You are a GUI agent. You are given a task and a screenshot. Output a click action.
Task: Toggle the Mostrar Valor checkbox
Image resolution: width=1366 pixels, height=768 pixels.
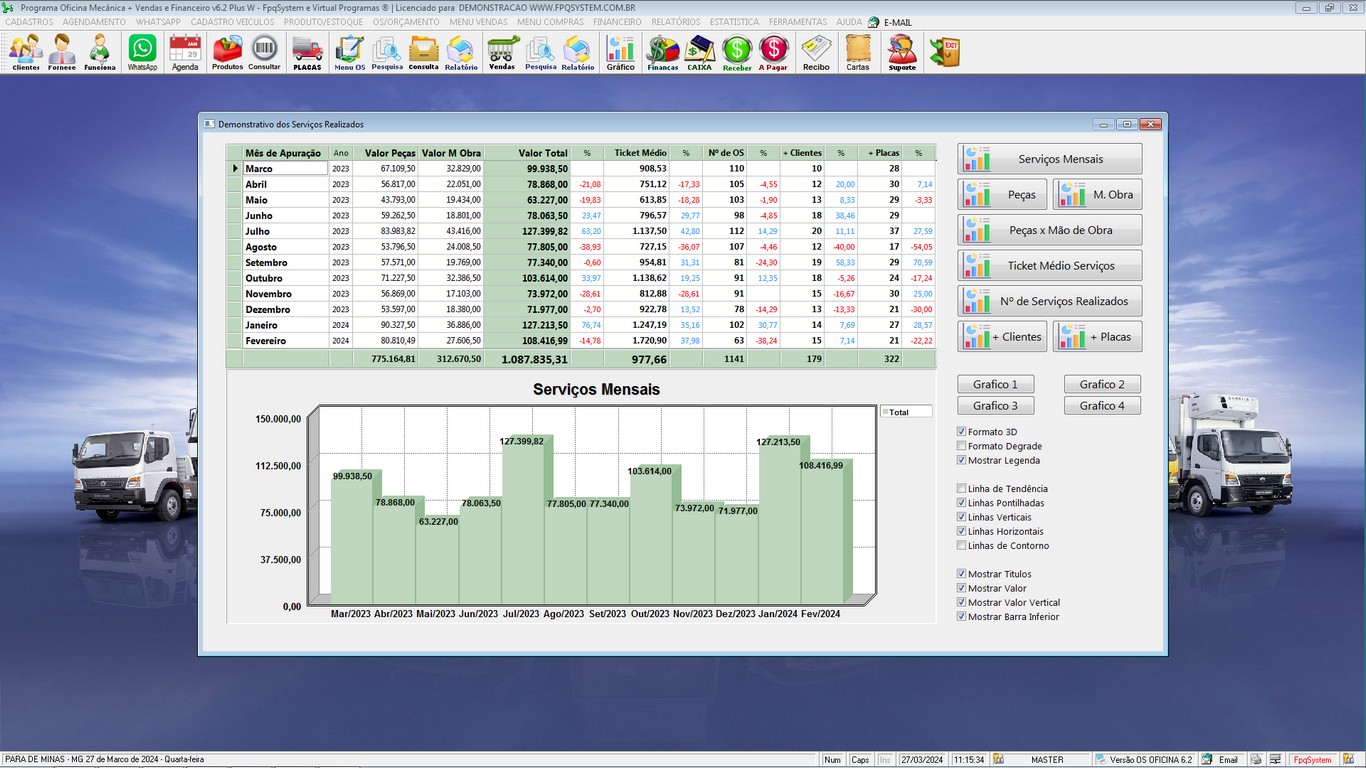click(x=962, y=588)
